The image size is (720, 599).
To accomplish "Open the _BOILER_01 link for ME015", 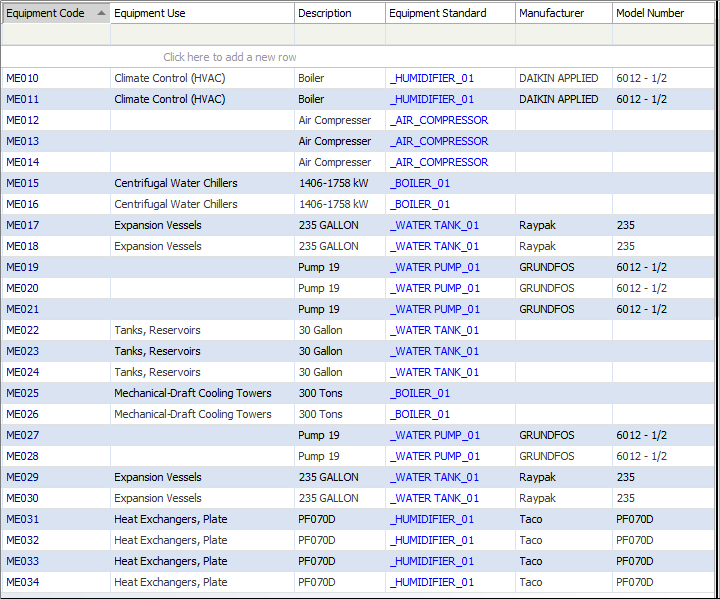I will 420,183.
